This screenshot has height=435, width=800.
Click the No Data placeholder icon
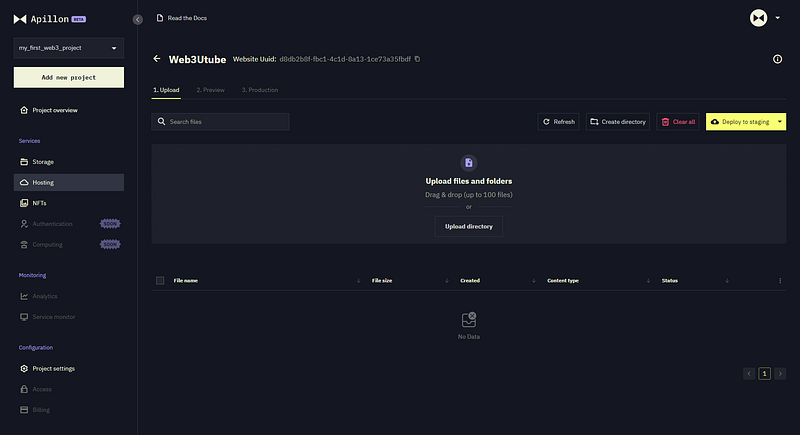click(x=468, y=320)
